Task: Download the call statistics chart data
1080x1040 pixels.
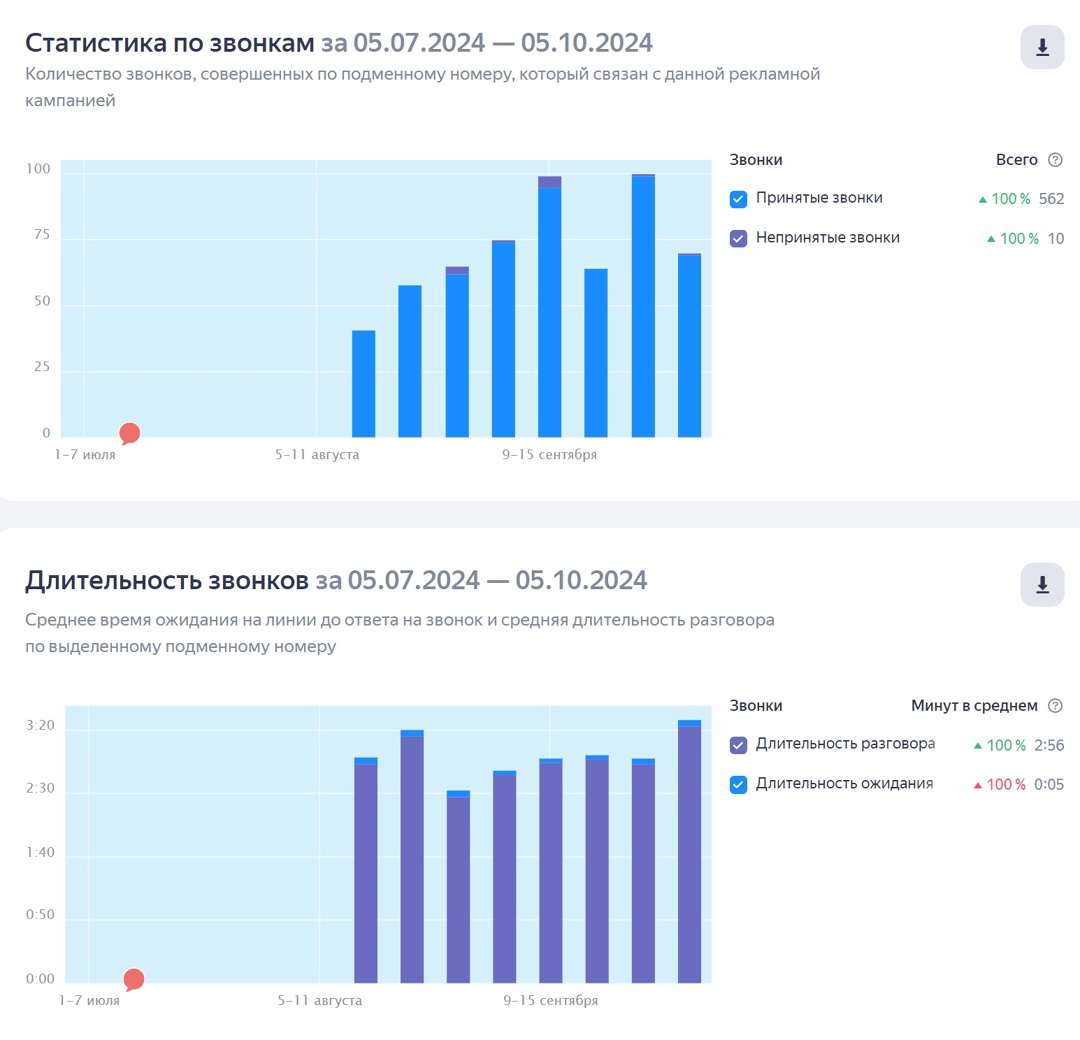Action: (x=1042, y=47)
